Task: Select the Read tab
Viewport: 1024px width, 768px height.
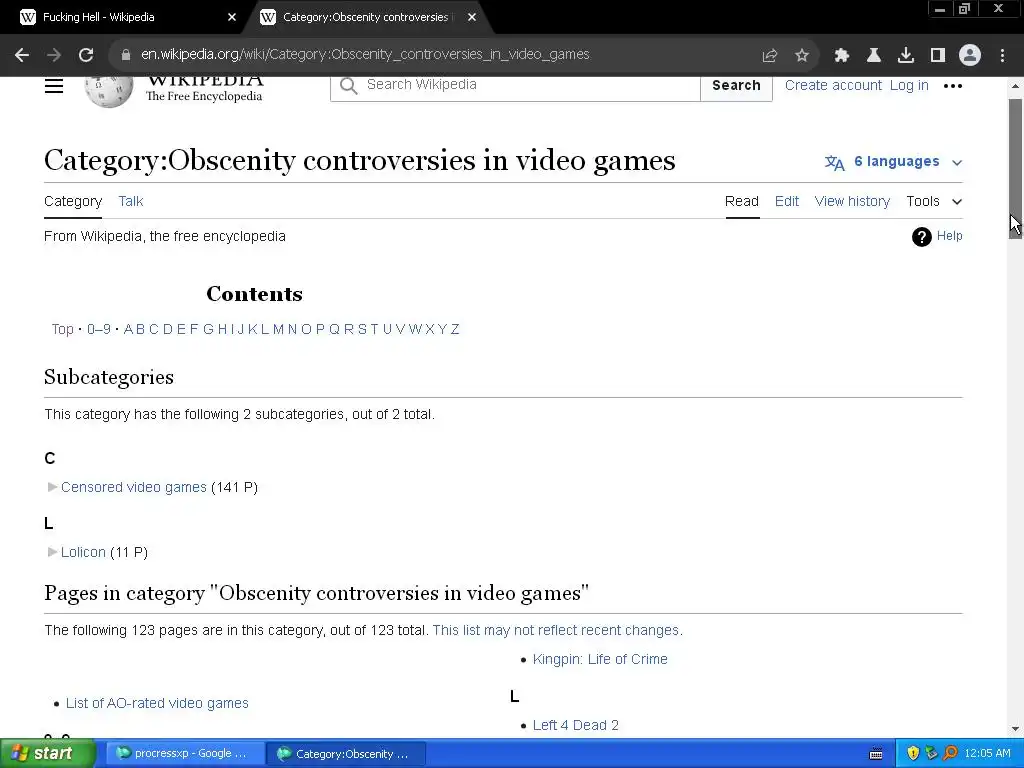Action: click(742, 201)
